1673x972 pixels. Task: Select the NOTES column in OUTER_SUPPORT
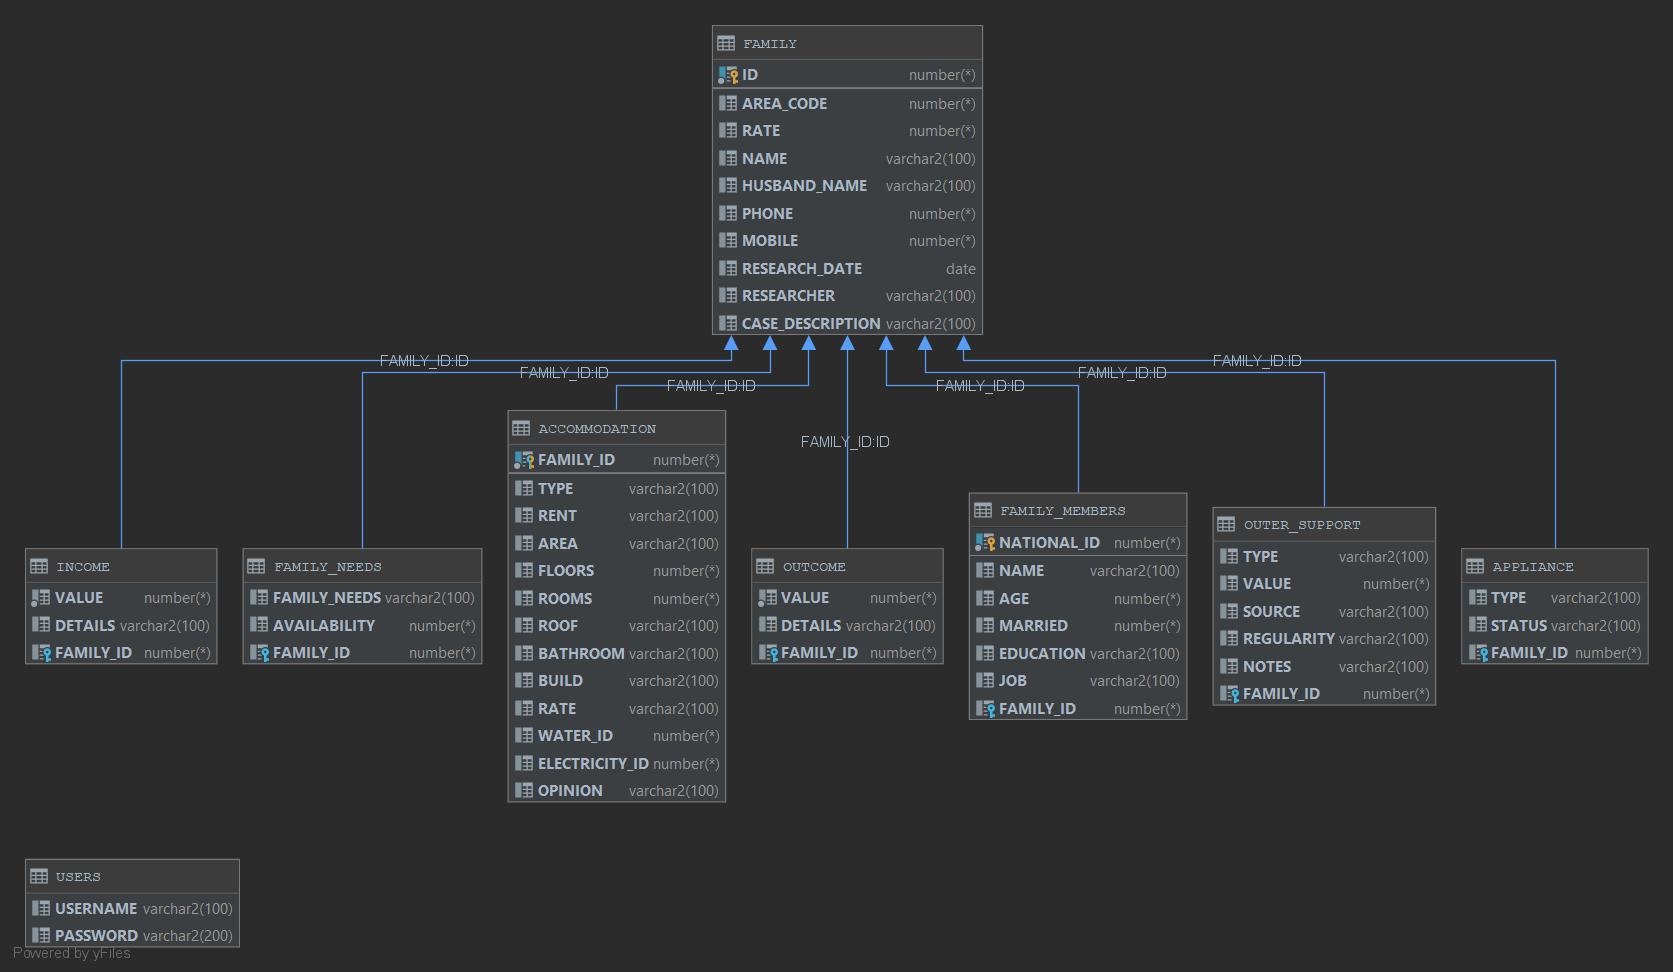(1324, 666)
